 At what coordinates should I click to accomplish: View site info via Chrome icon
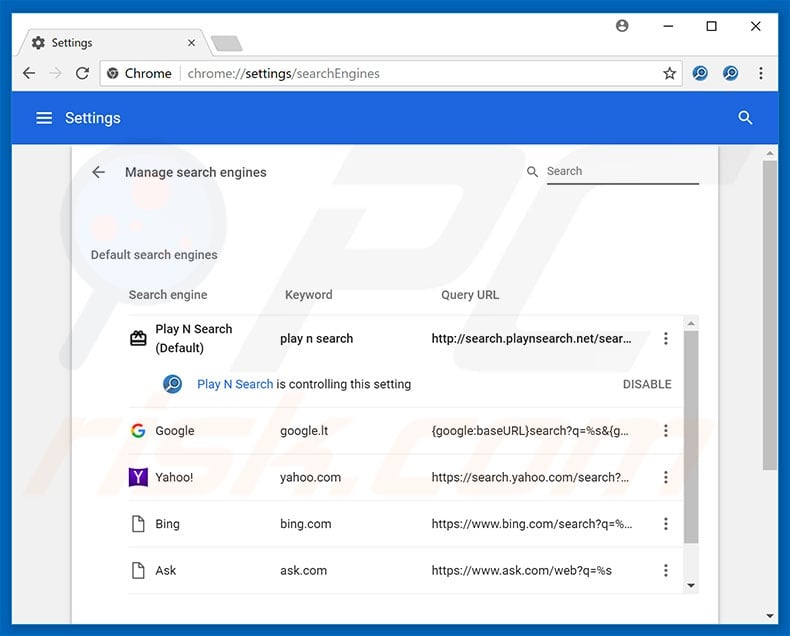(113, 74)
